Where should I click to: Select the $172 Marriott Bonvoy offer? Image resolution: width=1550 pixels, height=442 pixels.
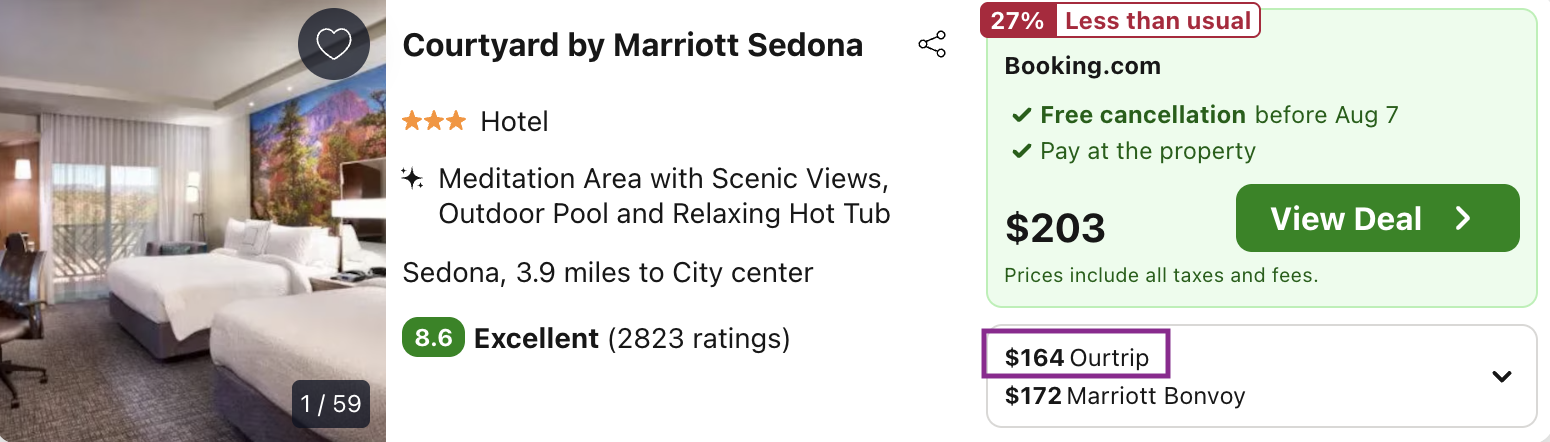pyautogui.click(x=1125, y=396)
